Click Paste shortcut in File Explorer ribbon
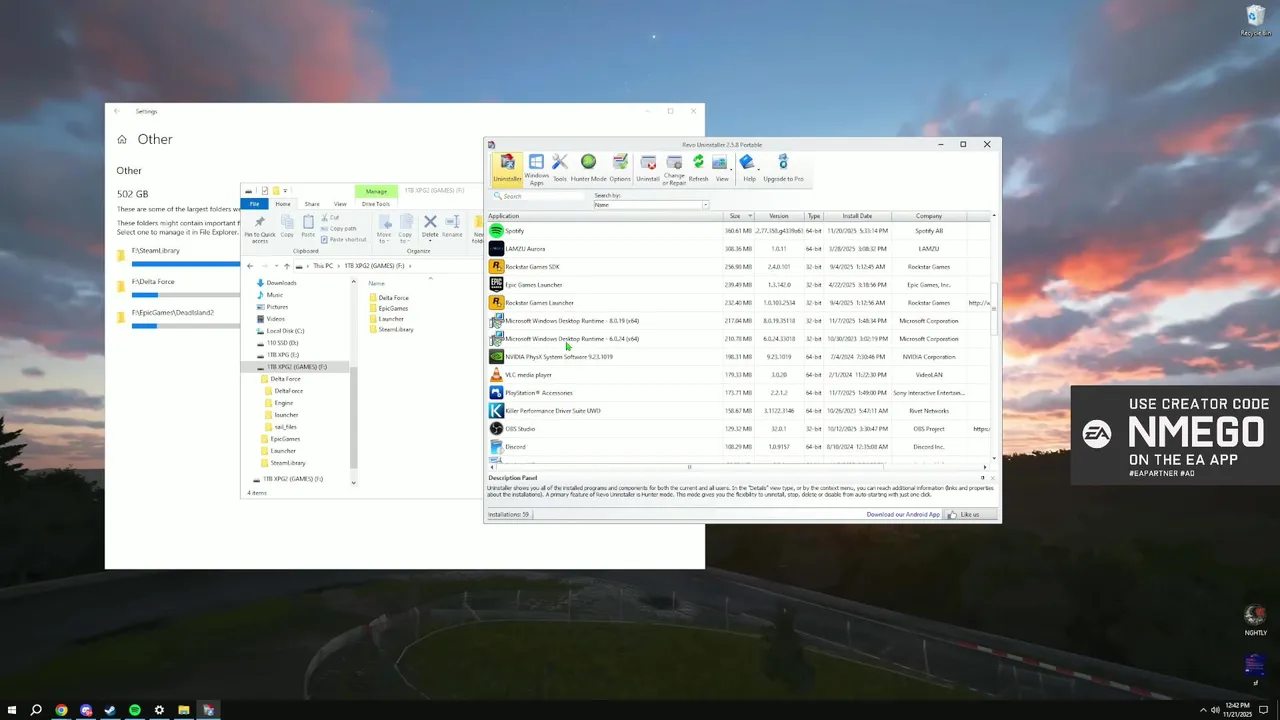The width and height of the screenshot is (1280, 720). click(343, 240)
